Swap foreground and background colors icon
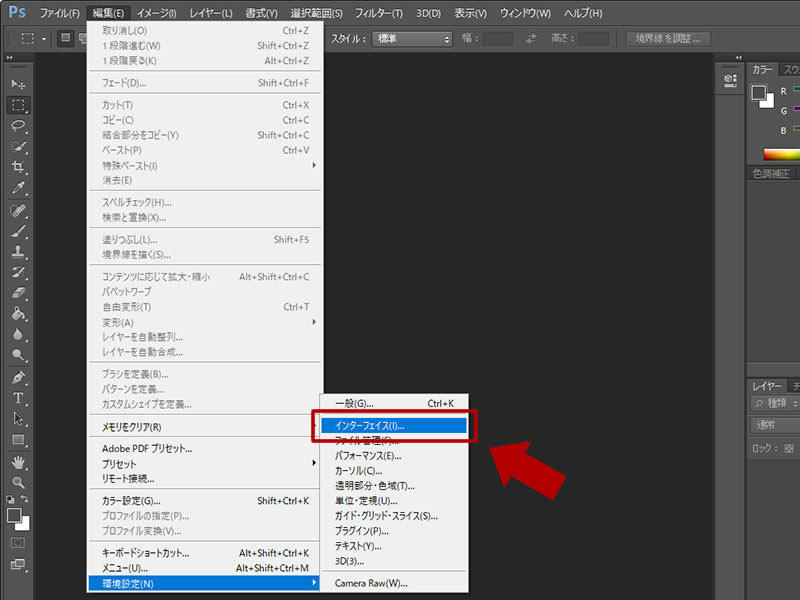The width and height of the screenshot is (800, 600). click(24, 498)
